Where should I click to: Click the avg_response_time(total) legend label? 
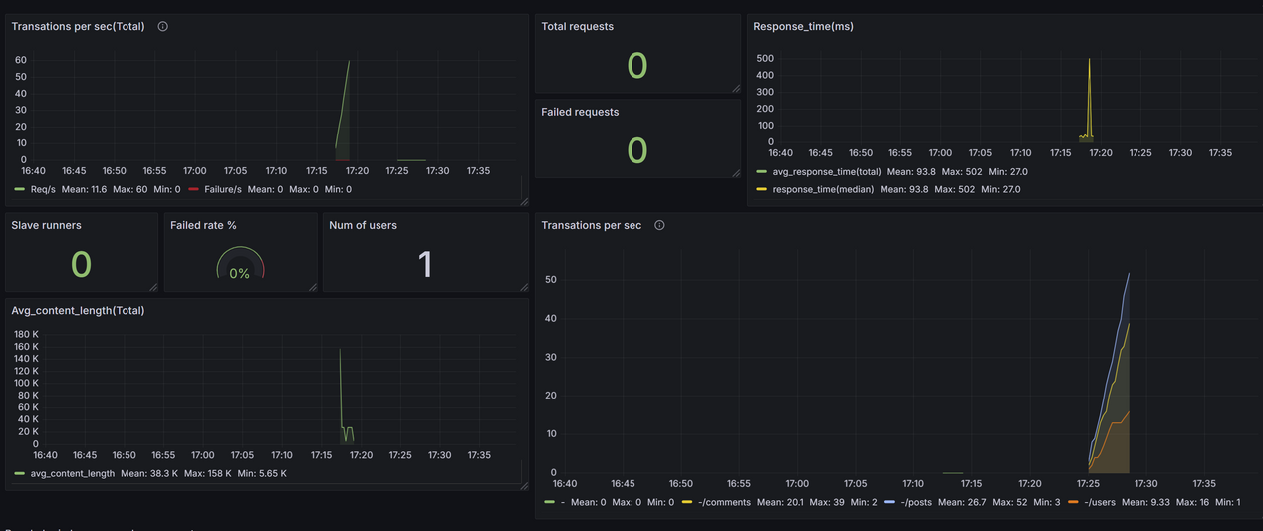(x=827, y=172)
